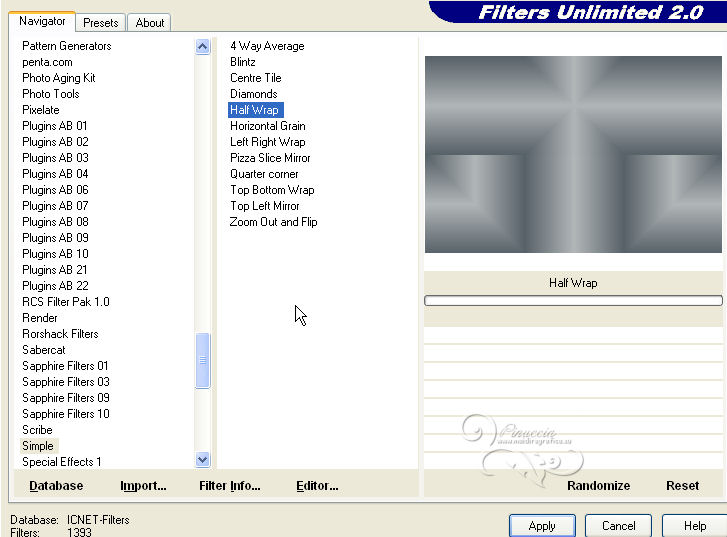Select Plugins AB 10 category

click(x=55, y=254)
